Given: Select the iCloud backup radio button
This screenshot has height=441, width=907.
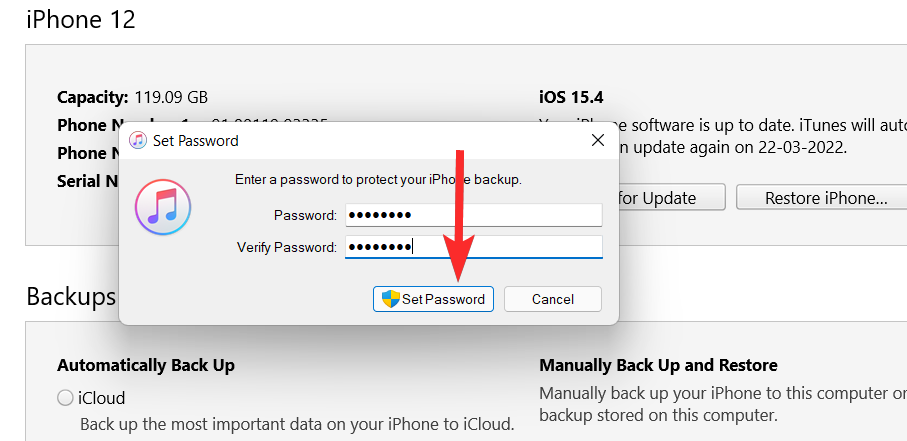Looking at the screenshot, I should [66, 398].
